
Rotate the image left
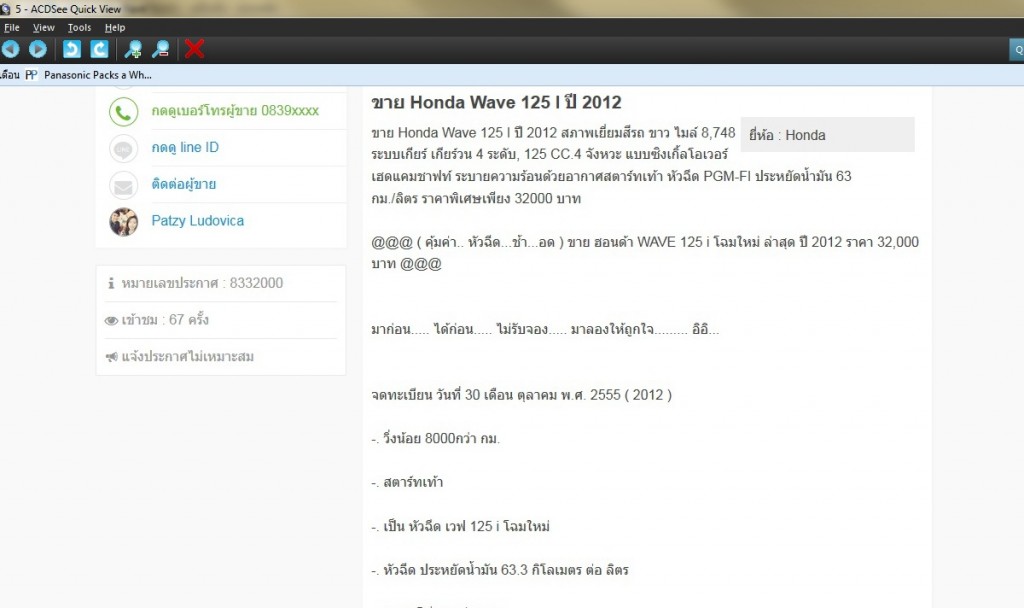tap(72, 49)
